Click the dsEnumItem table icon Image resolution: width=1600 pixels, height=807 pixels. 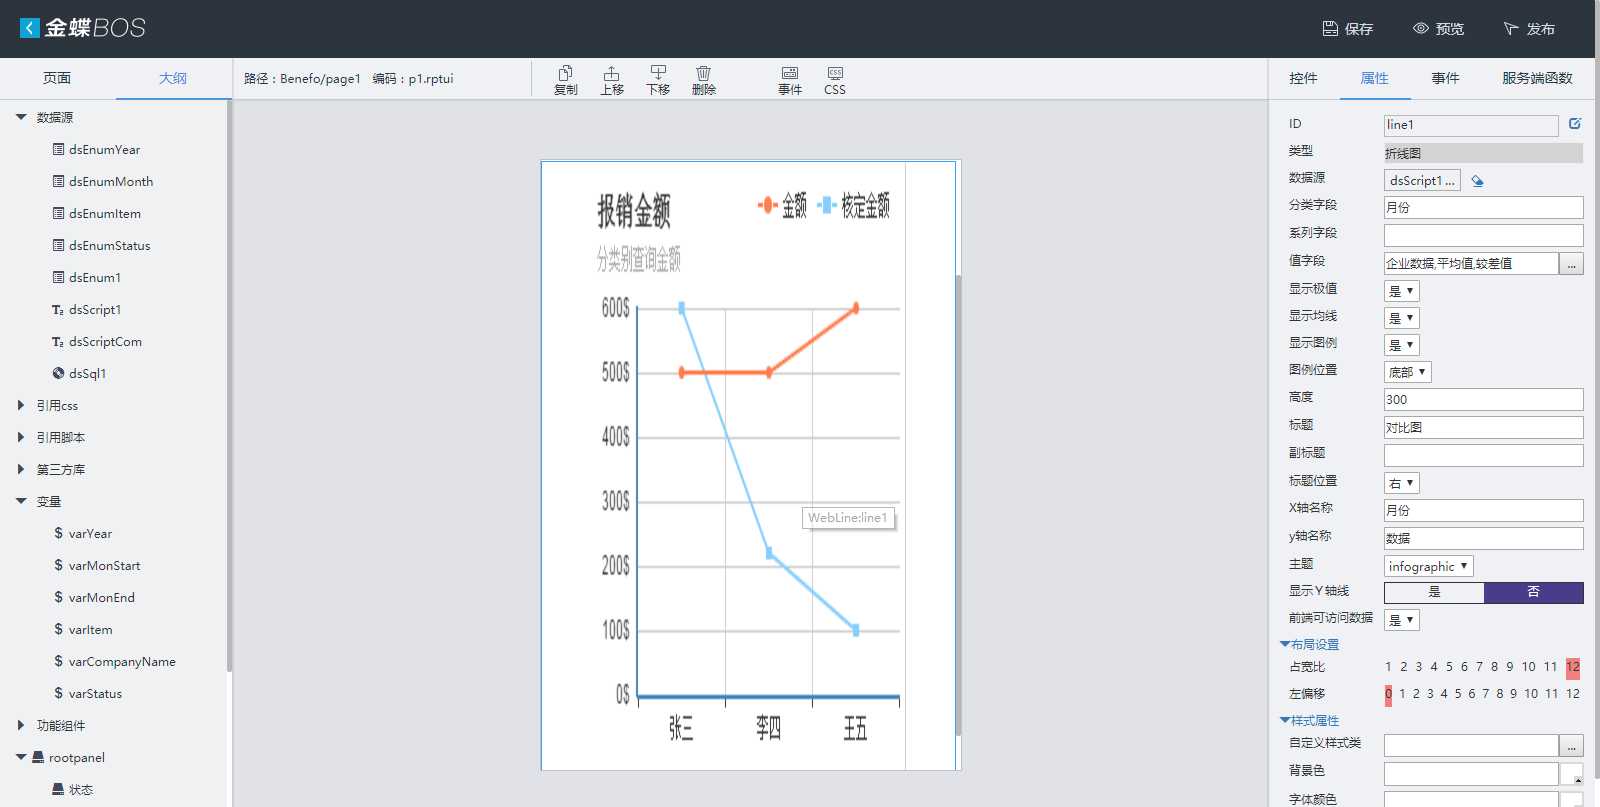point(58,213)
